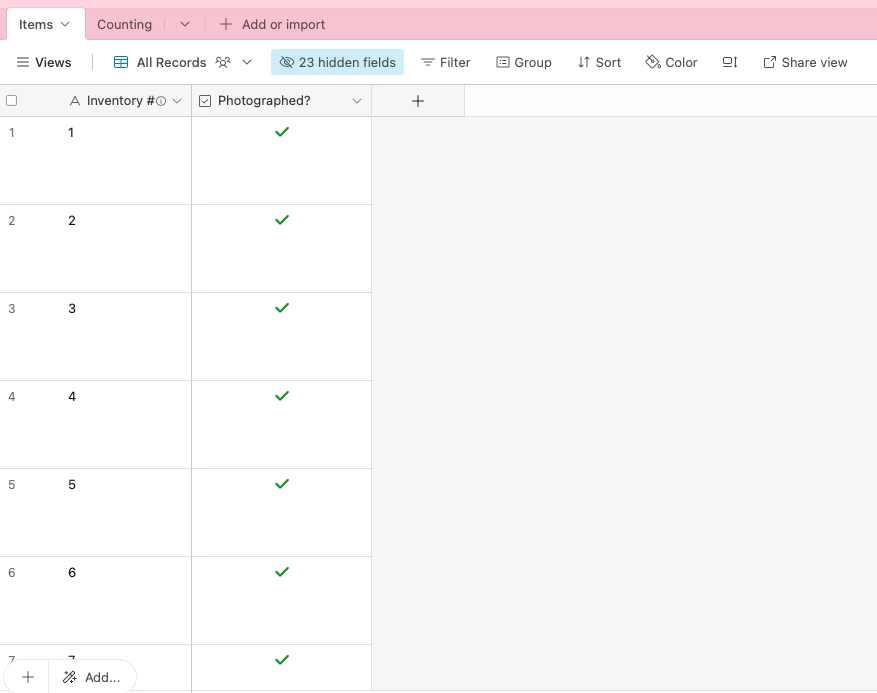Toggle the select-all records checkbox

point(12,101)
